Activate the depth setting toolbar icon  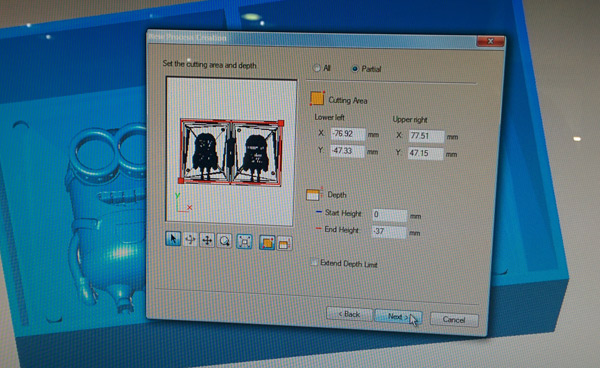pos(284,244)
